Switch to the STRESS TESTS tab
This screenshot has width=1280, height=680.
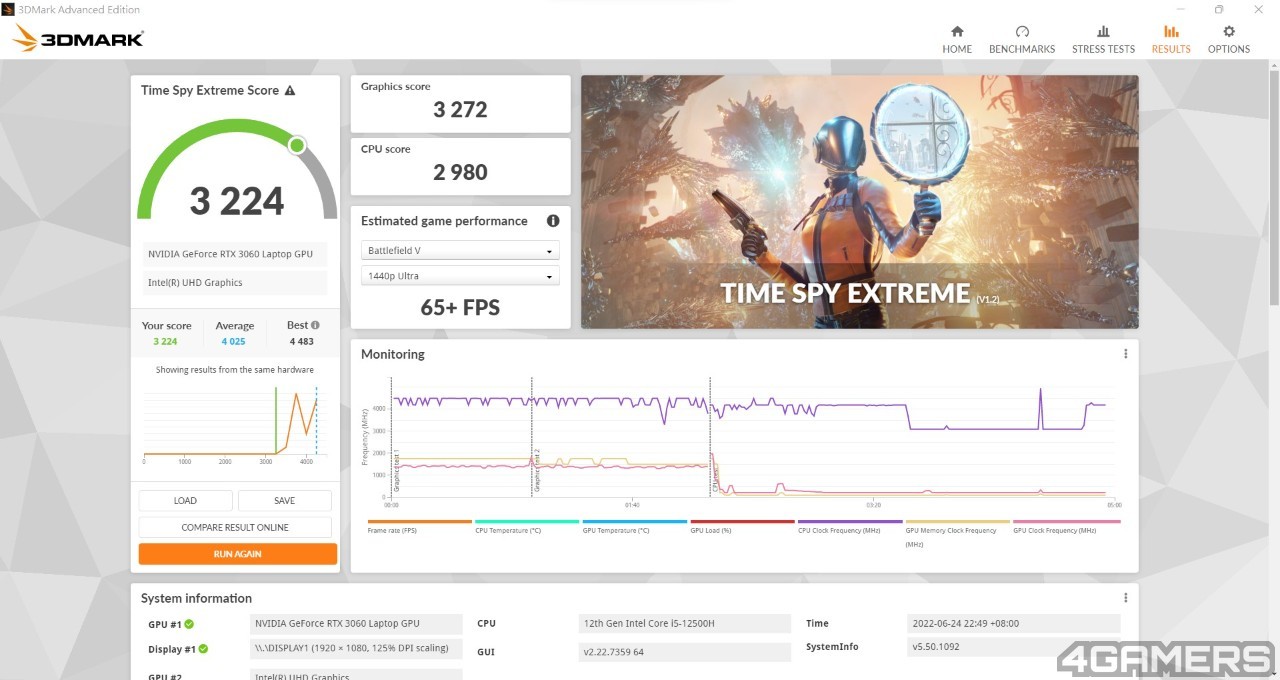pyautogui.click(x=1103, y=39)
